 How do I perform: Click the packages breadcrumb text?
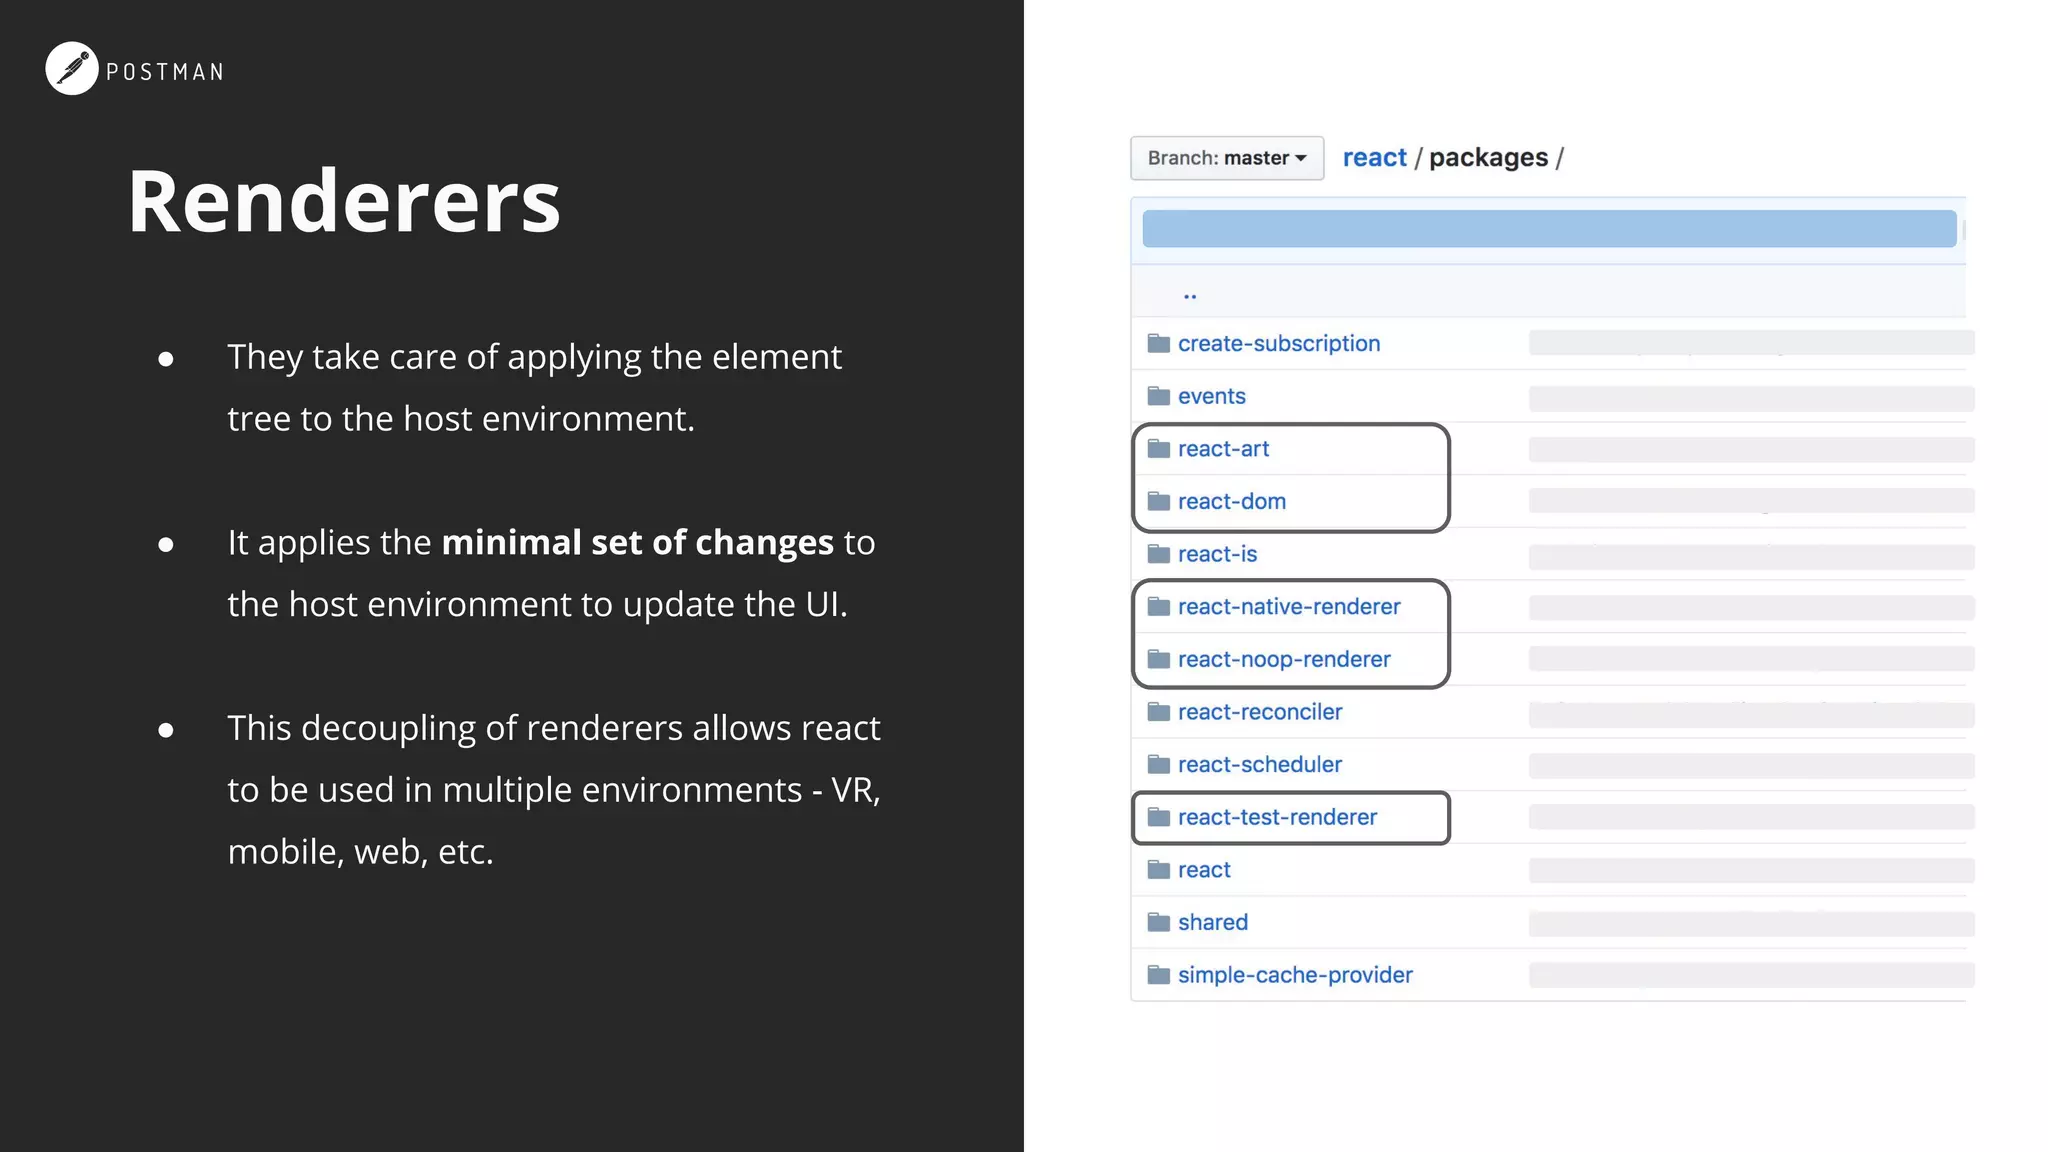click(x=1488, y=158)
